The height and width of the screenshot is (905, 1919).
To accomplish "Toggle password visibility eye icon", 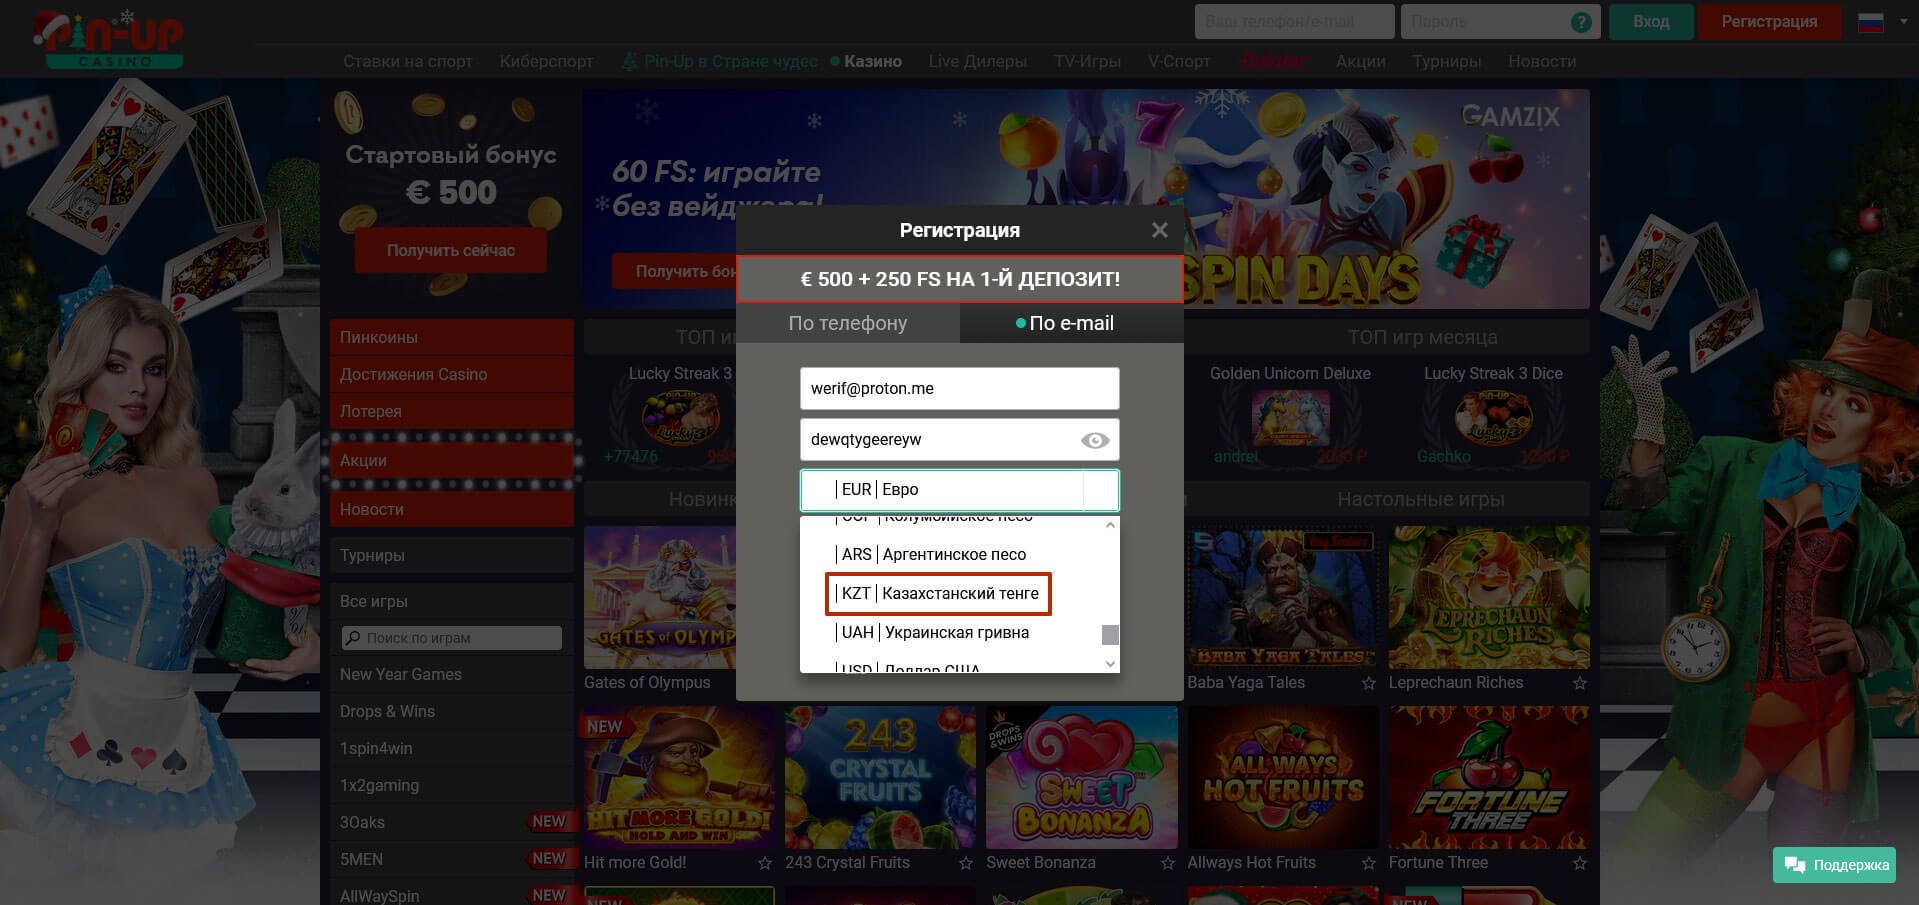I will tap(1095, 440).
